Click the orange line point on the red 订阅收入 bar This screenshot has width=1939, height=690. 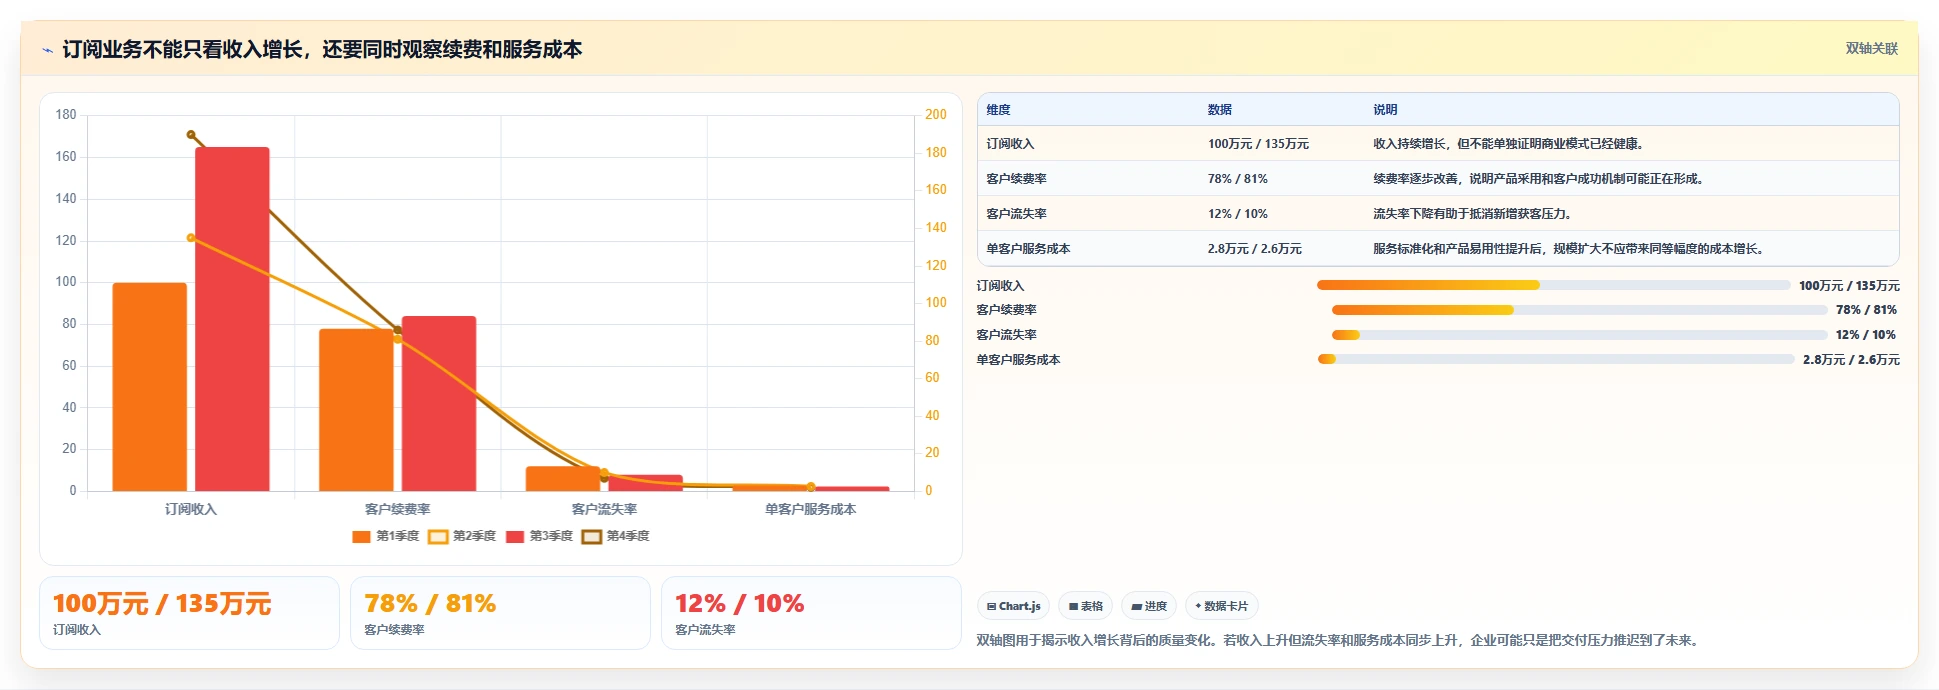[191, 238]
